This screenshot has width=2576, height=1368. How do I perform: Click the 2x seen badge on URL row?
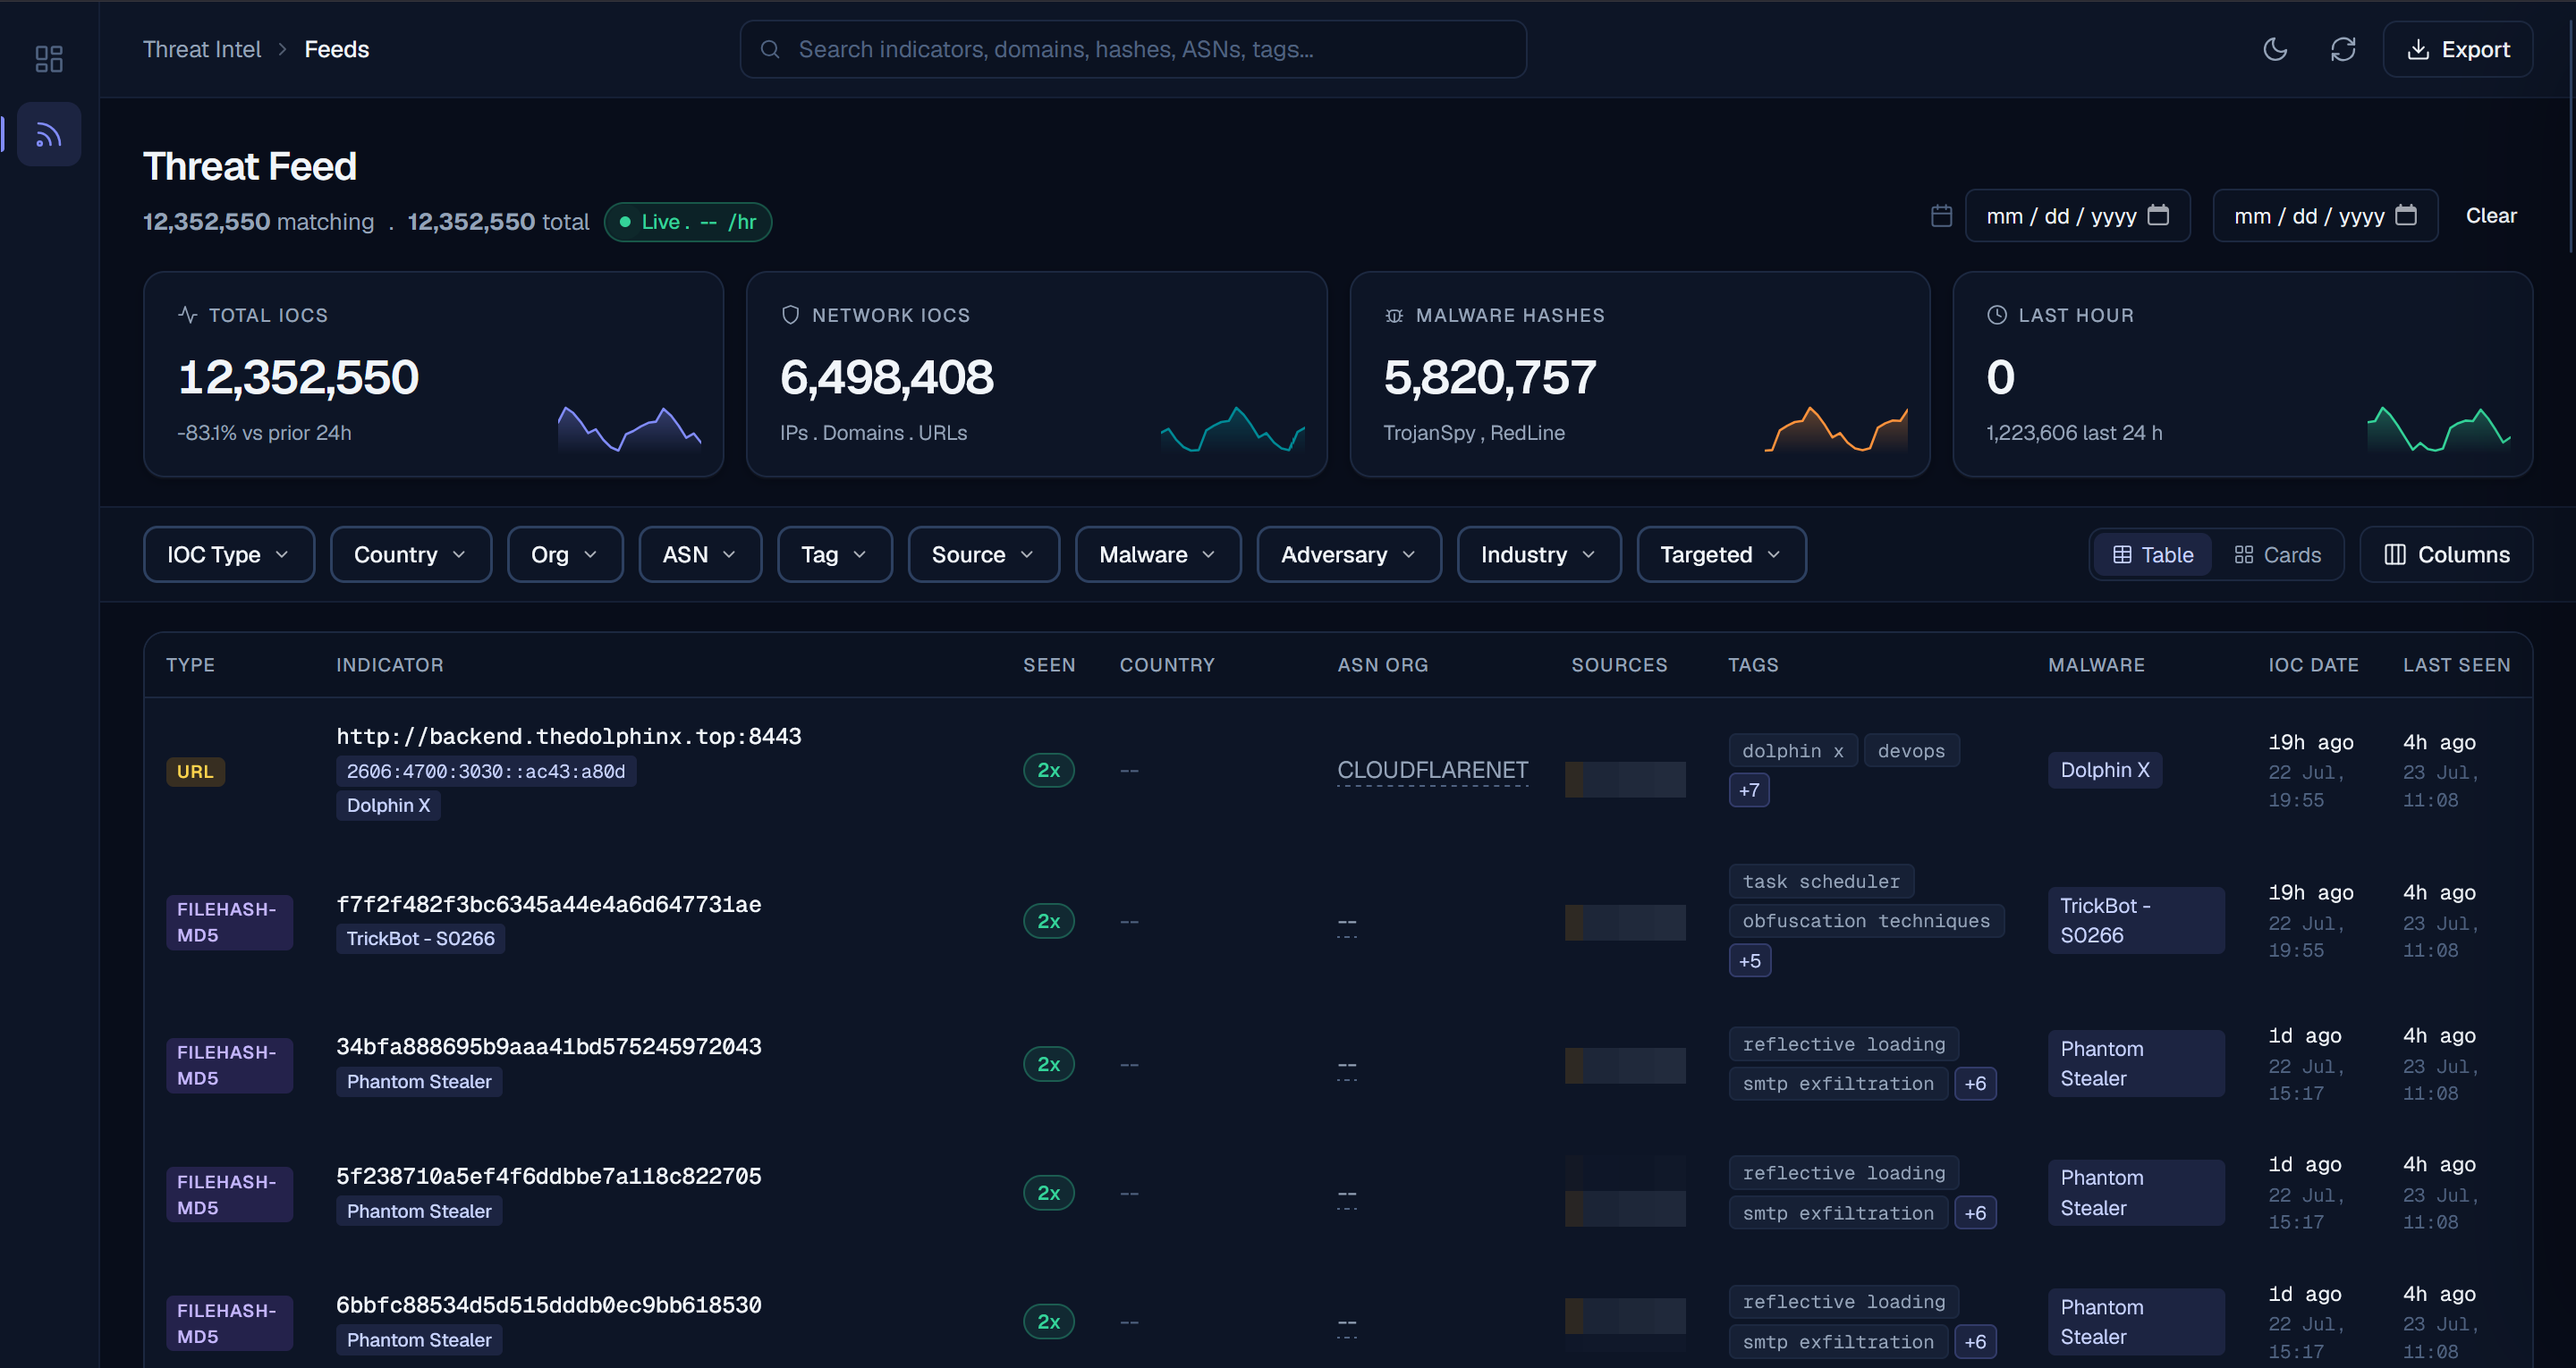tap(1048, 770)
